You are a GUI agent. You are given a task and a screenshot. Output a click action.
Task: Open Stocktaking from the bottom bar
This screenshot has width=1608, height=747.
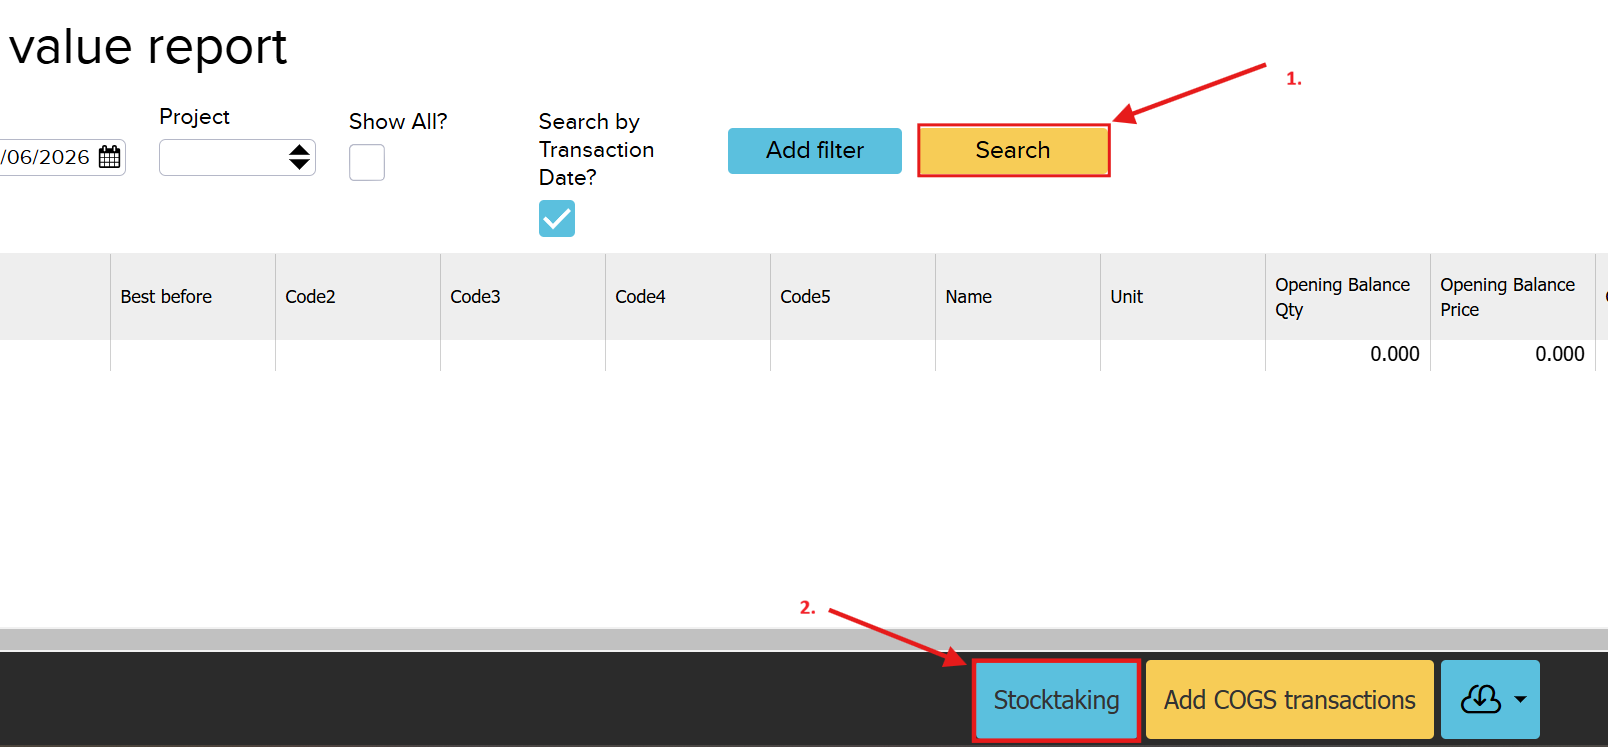pyautogui.click(x=1056, y=700)
